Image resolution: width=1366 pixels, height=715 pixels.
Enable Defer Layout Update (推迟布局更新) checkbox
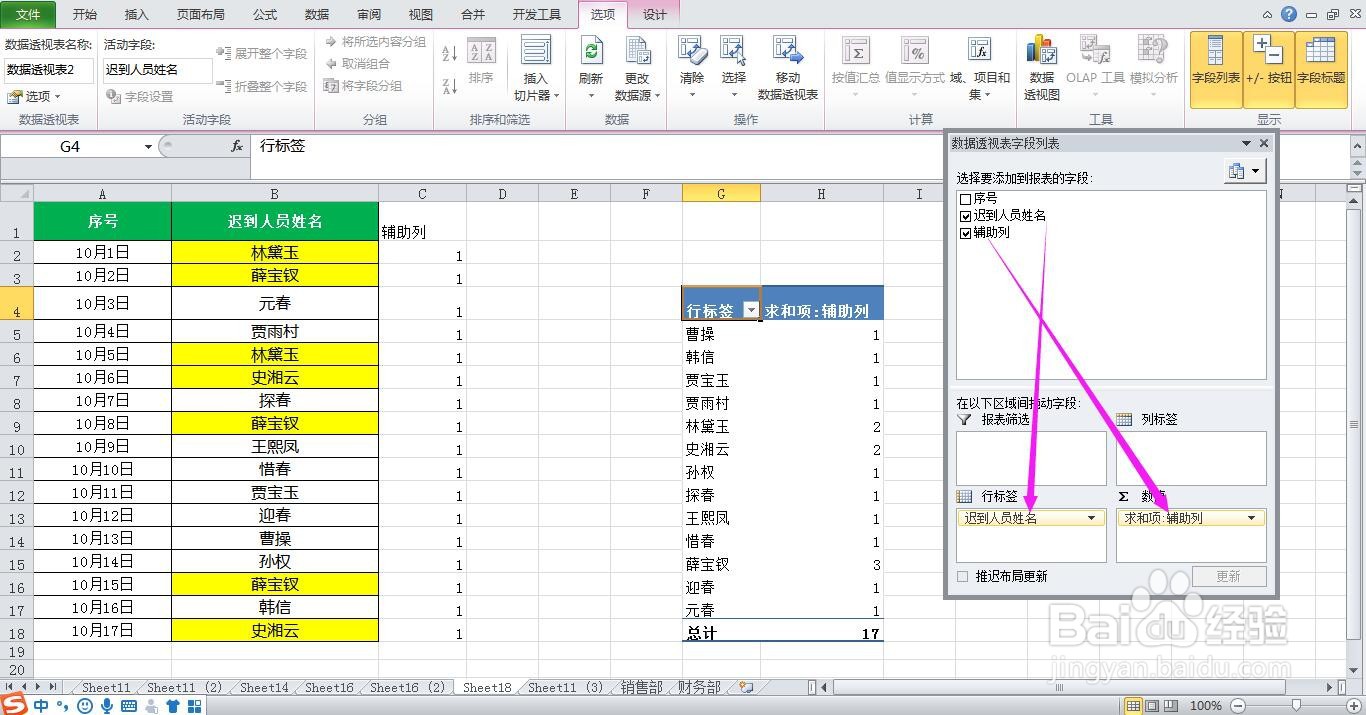[x=963, y=576]
